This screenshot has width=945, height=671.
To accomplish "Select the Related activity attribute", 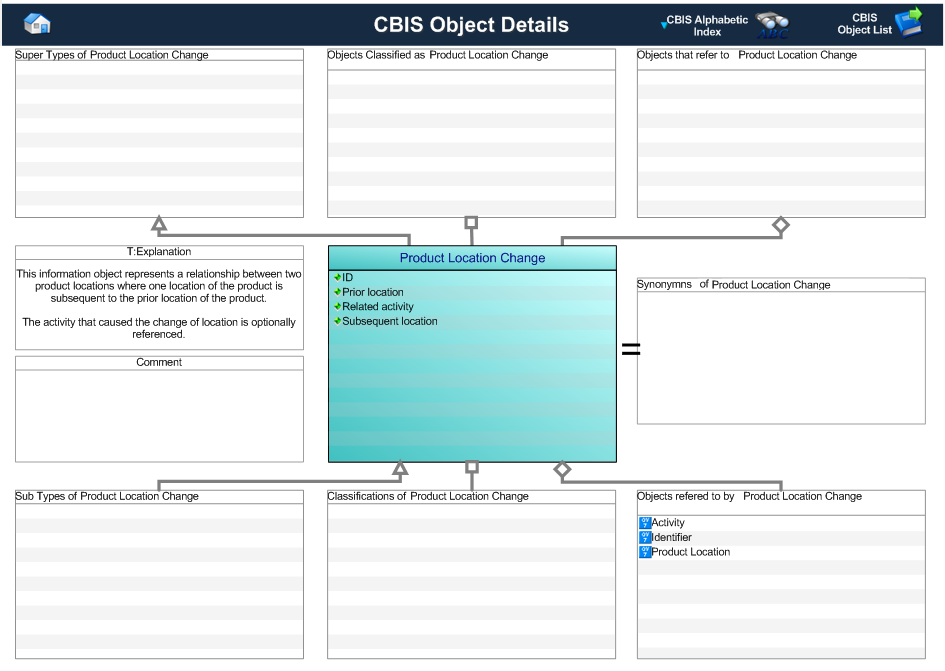I will [378, 306].
